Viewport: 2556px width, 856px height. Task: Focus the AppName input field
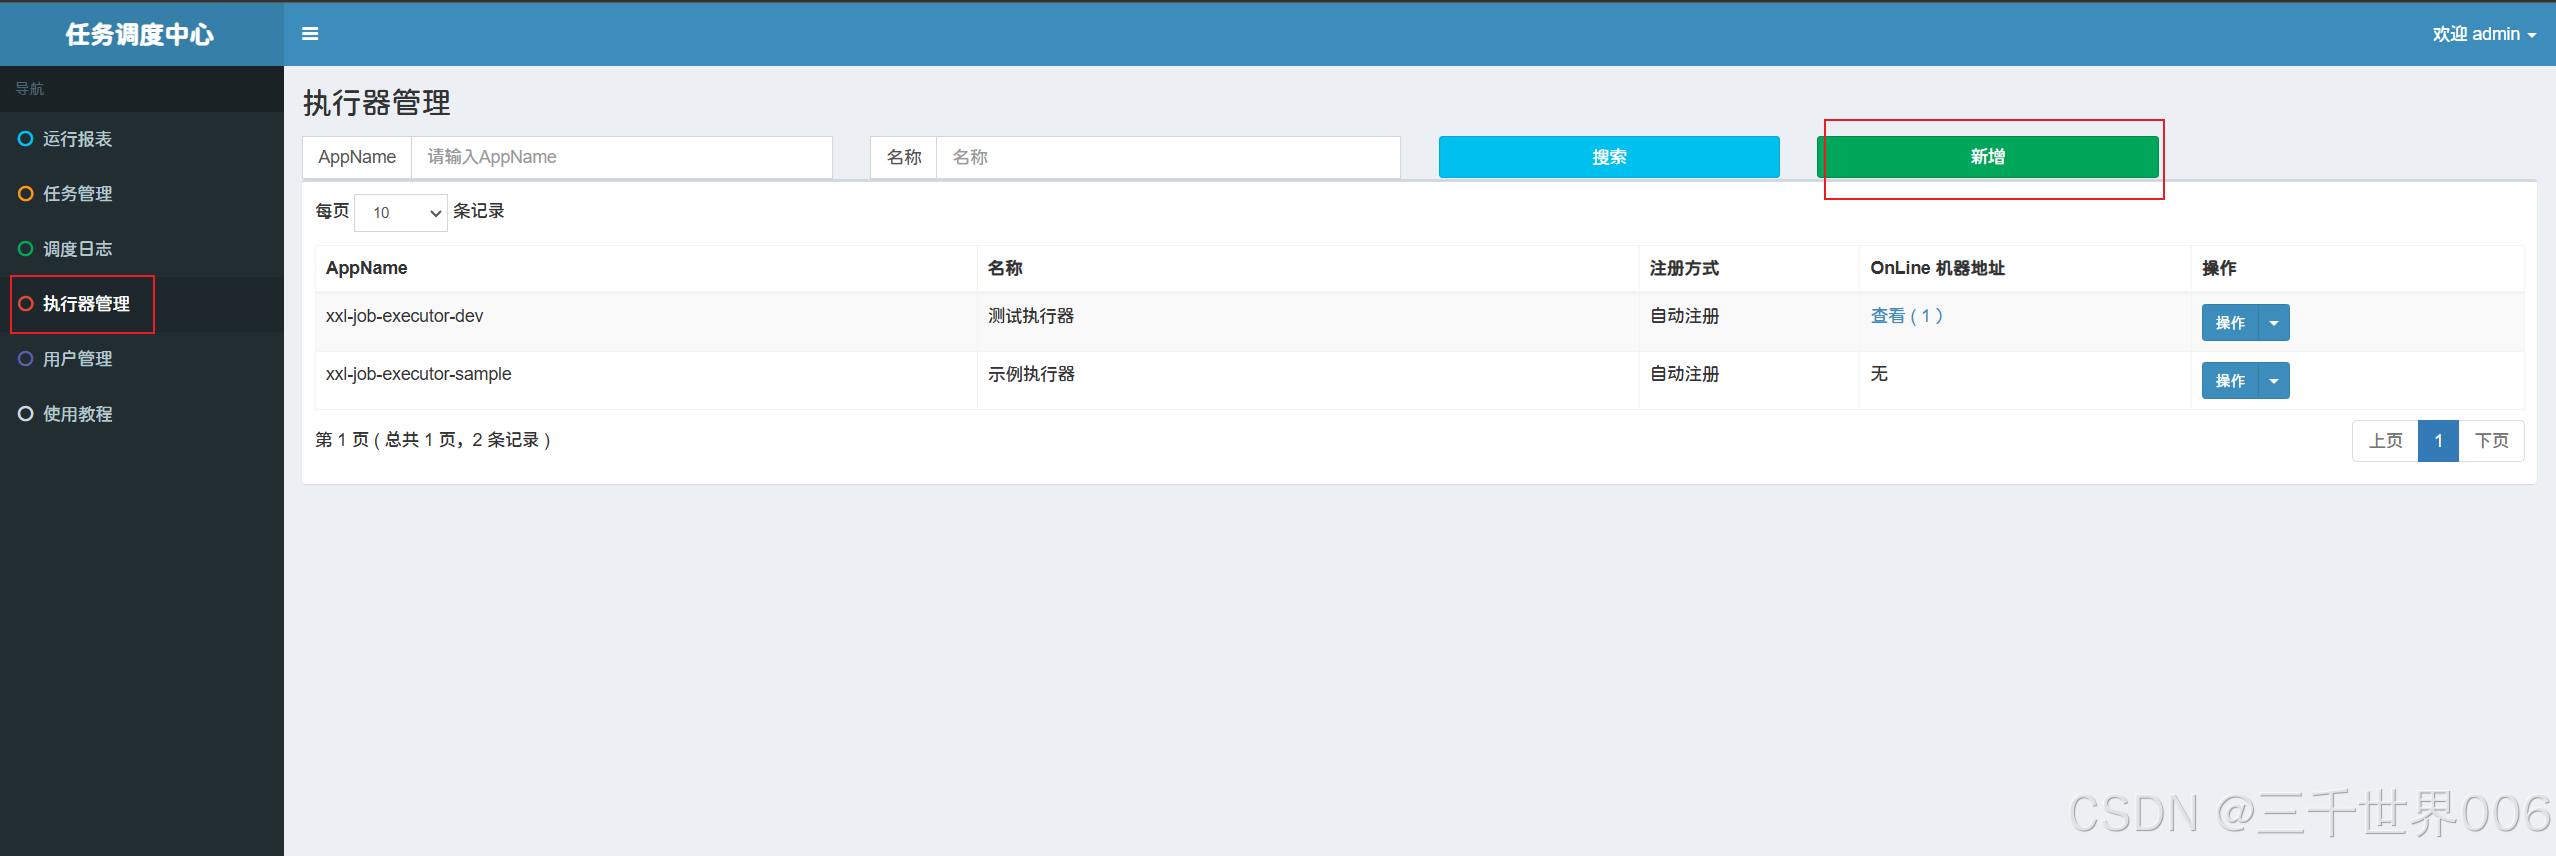pyautogui.click(x=622, y=157)
